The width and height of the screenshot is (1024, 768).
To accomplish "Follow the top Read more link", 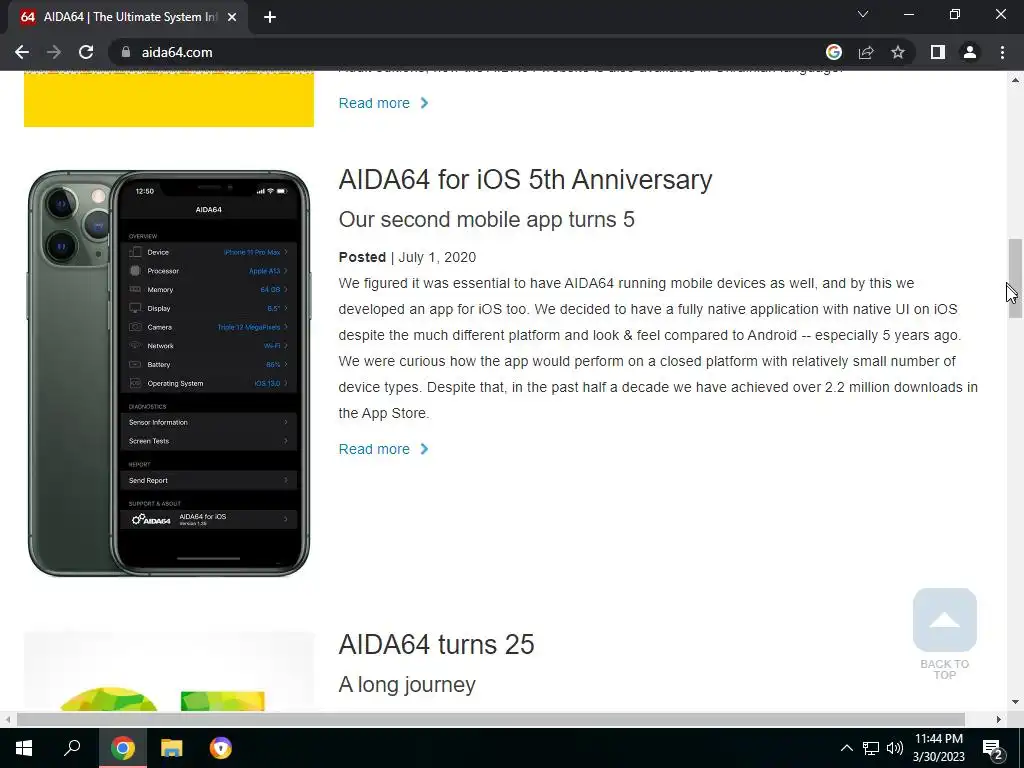I will (383, 103).
